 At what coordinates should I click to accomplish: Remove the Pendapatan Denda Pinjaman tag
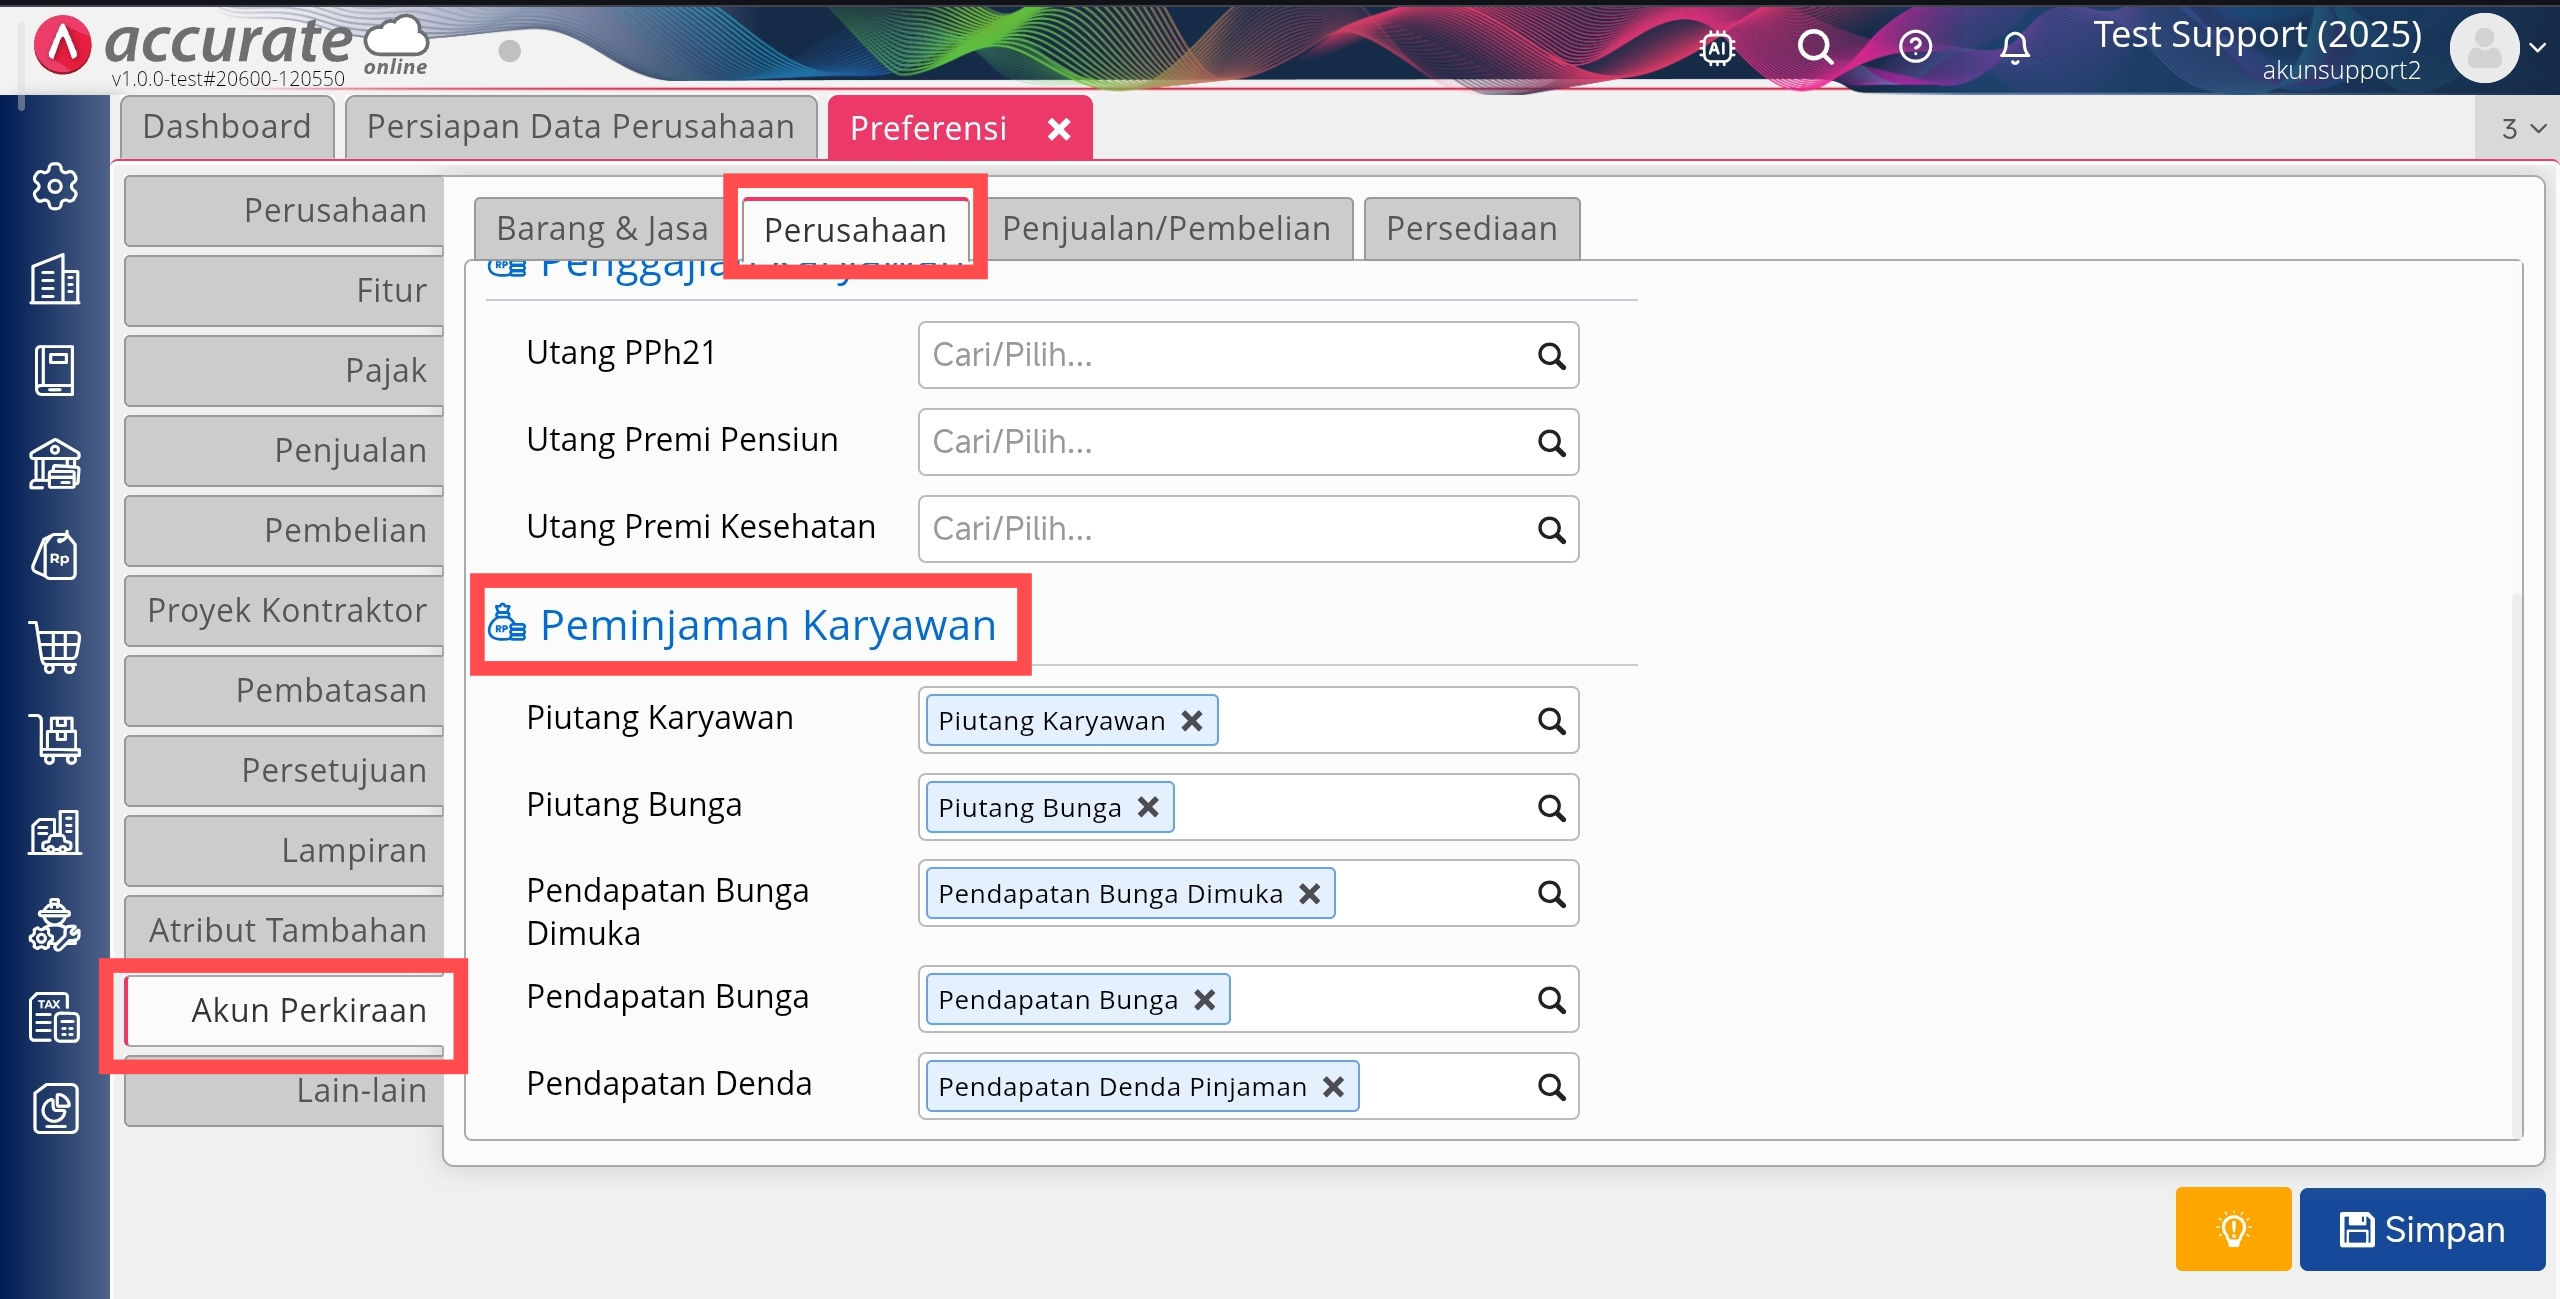[x=1333, y=1086]
